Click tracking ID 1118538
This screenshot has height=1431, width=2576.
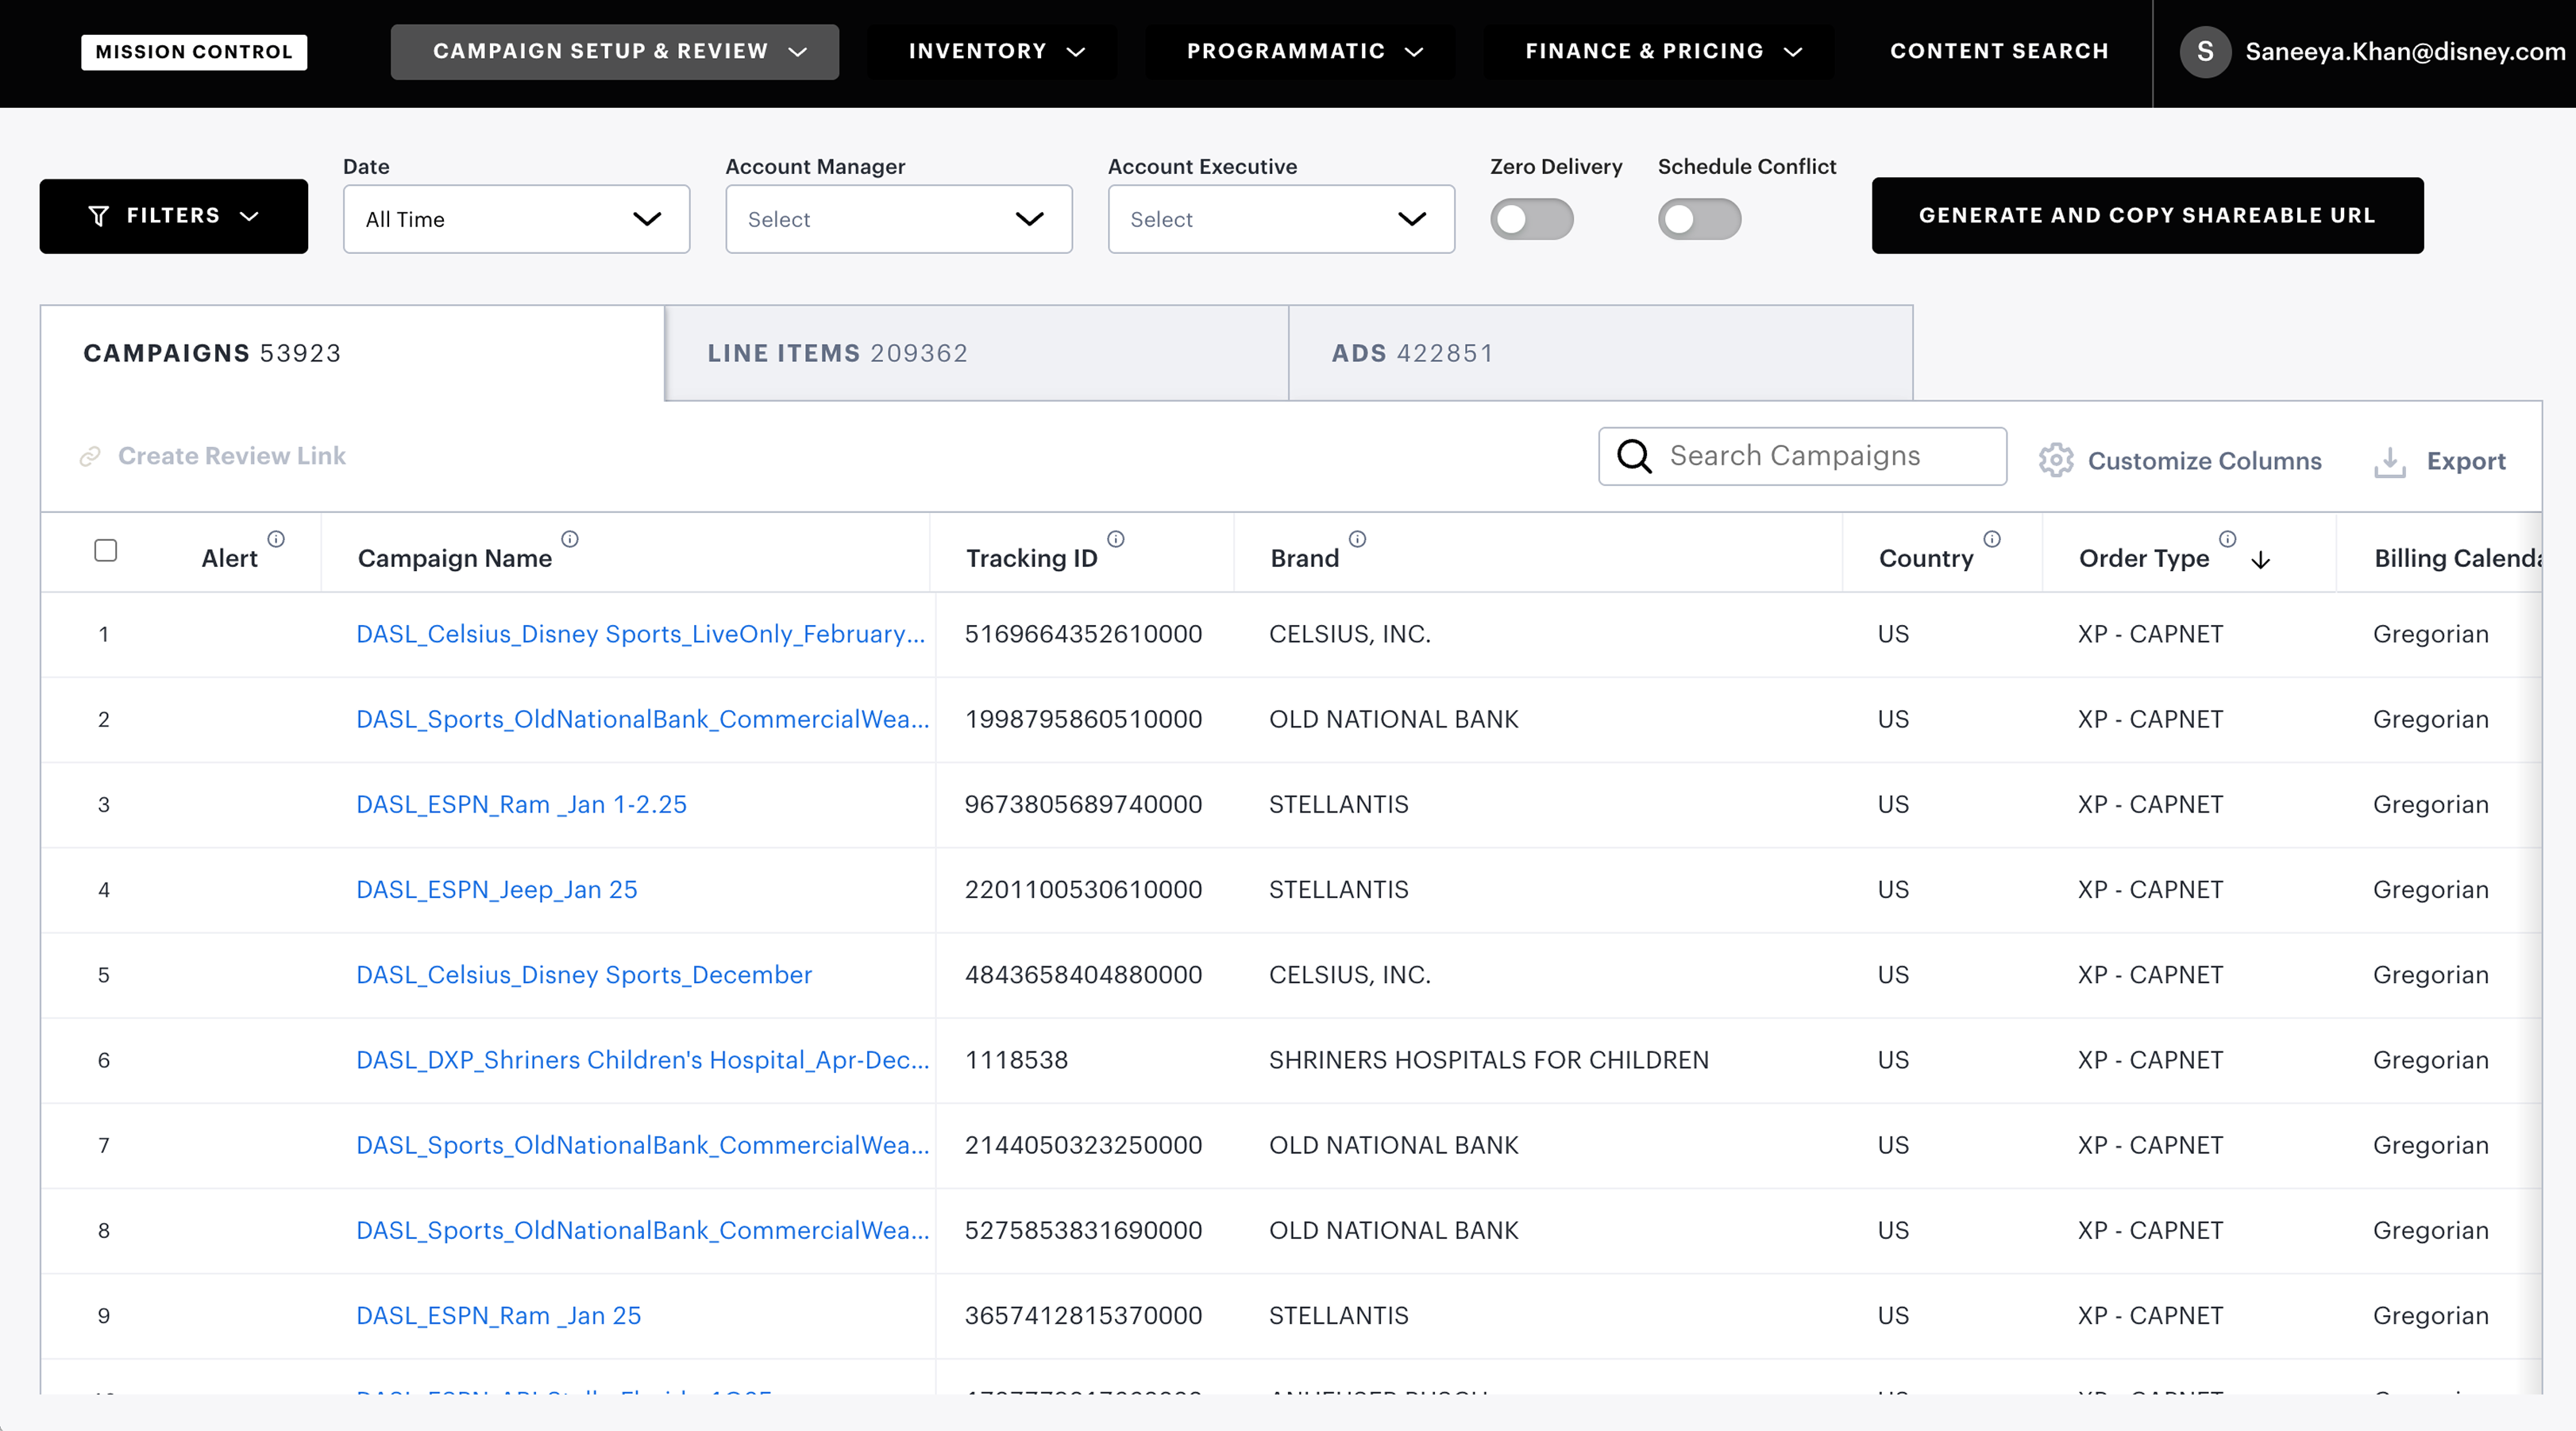1016,1060
